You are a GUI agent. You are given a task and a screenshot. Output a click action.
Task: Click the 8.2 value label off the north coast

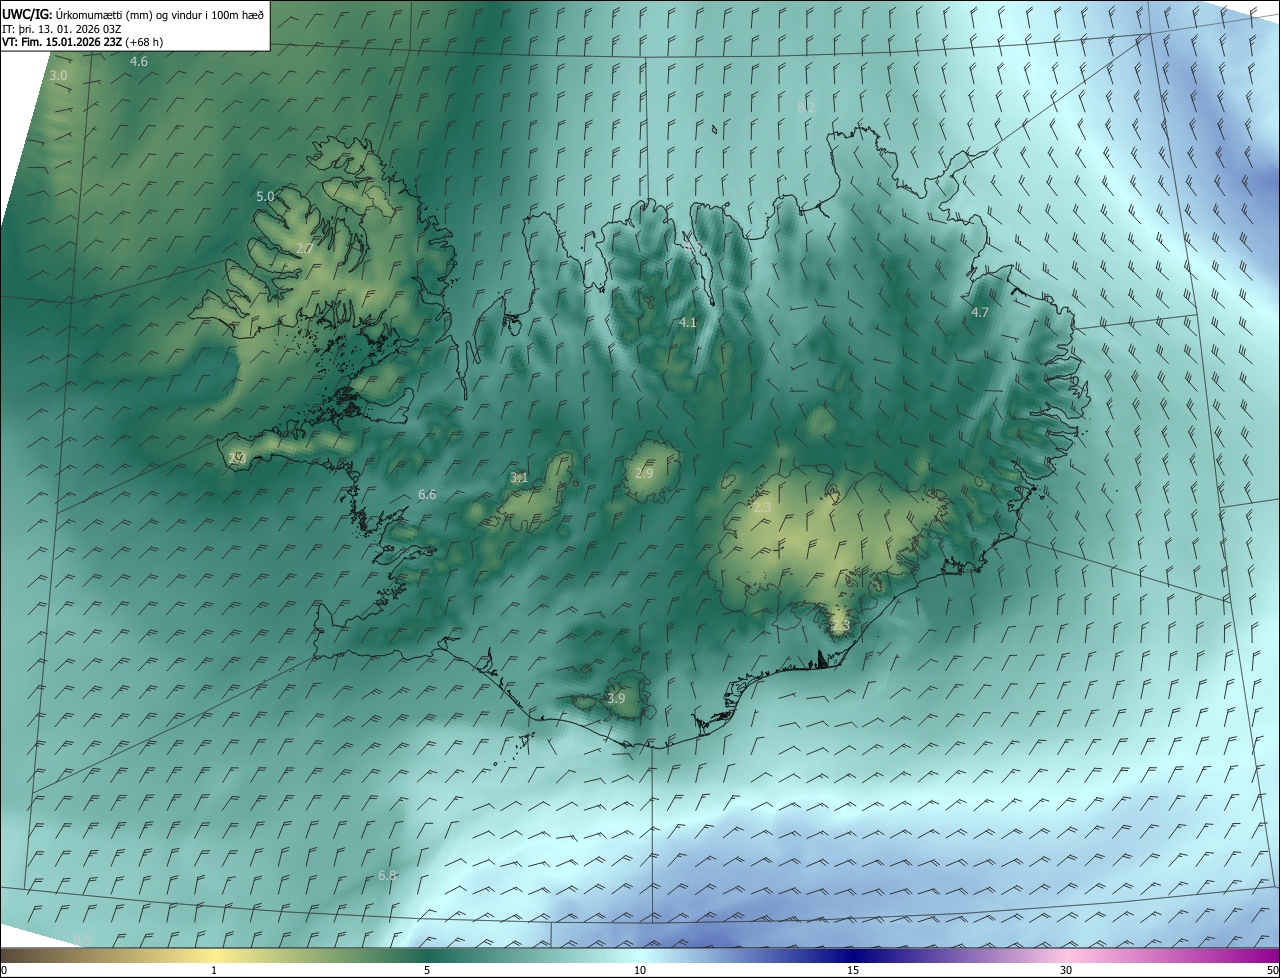(x=806, y=107)
